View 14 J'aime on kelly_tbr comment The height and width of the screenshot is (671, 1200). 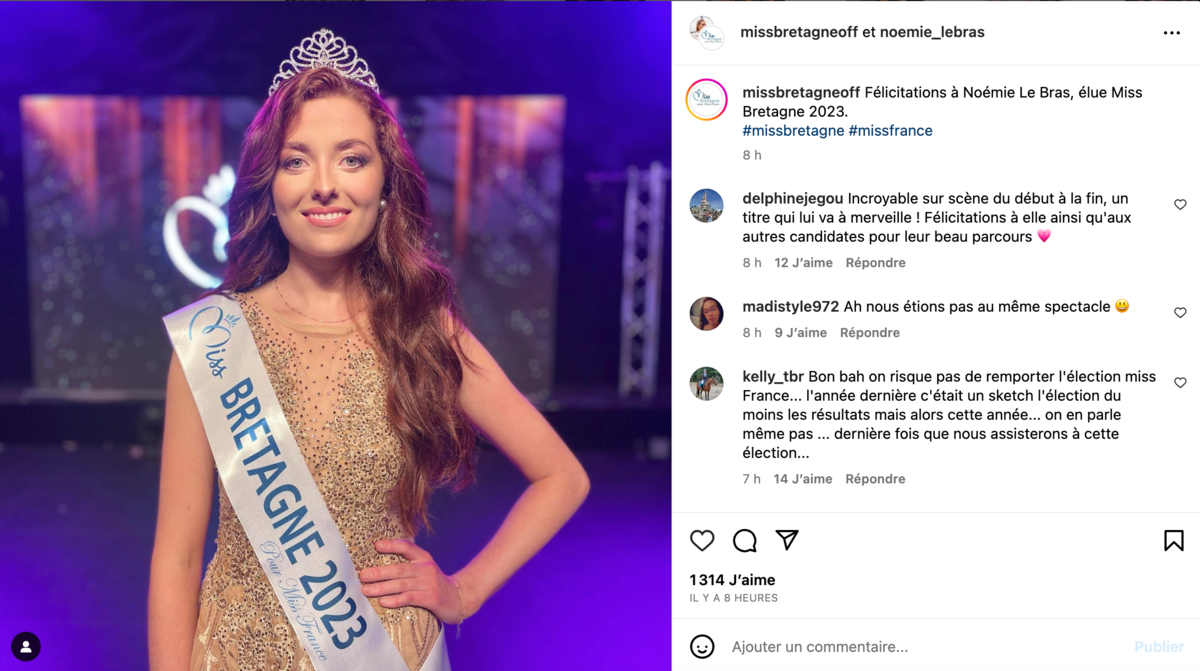(802, 479)
